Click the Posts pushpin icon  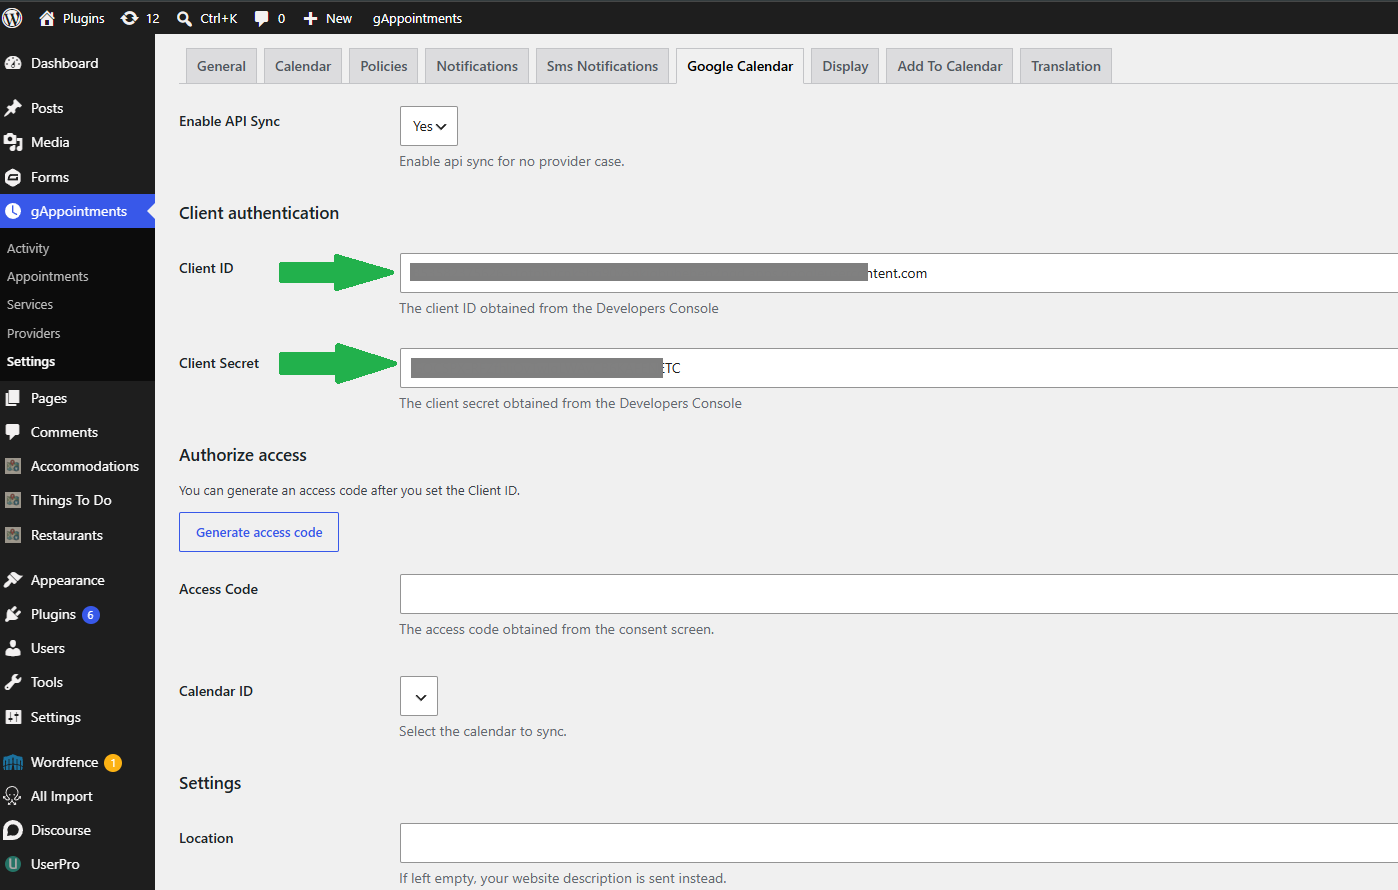coord(13,108)
